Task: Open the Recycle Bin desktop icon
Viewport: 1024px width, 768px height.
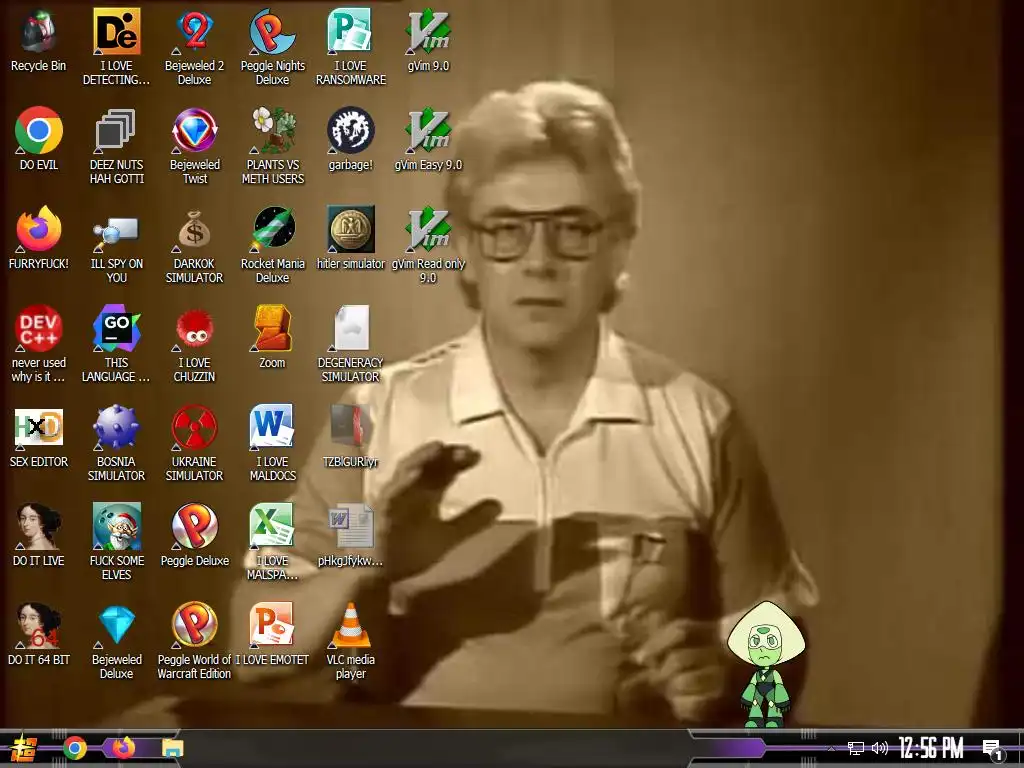Action: point(38,32)
